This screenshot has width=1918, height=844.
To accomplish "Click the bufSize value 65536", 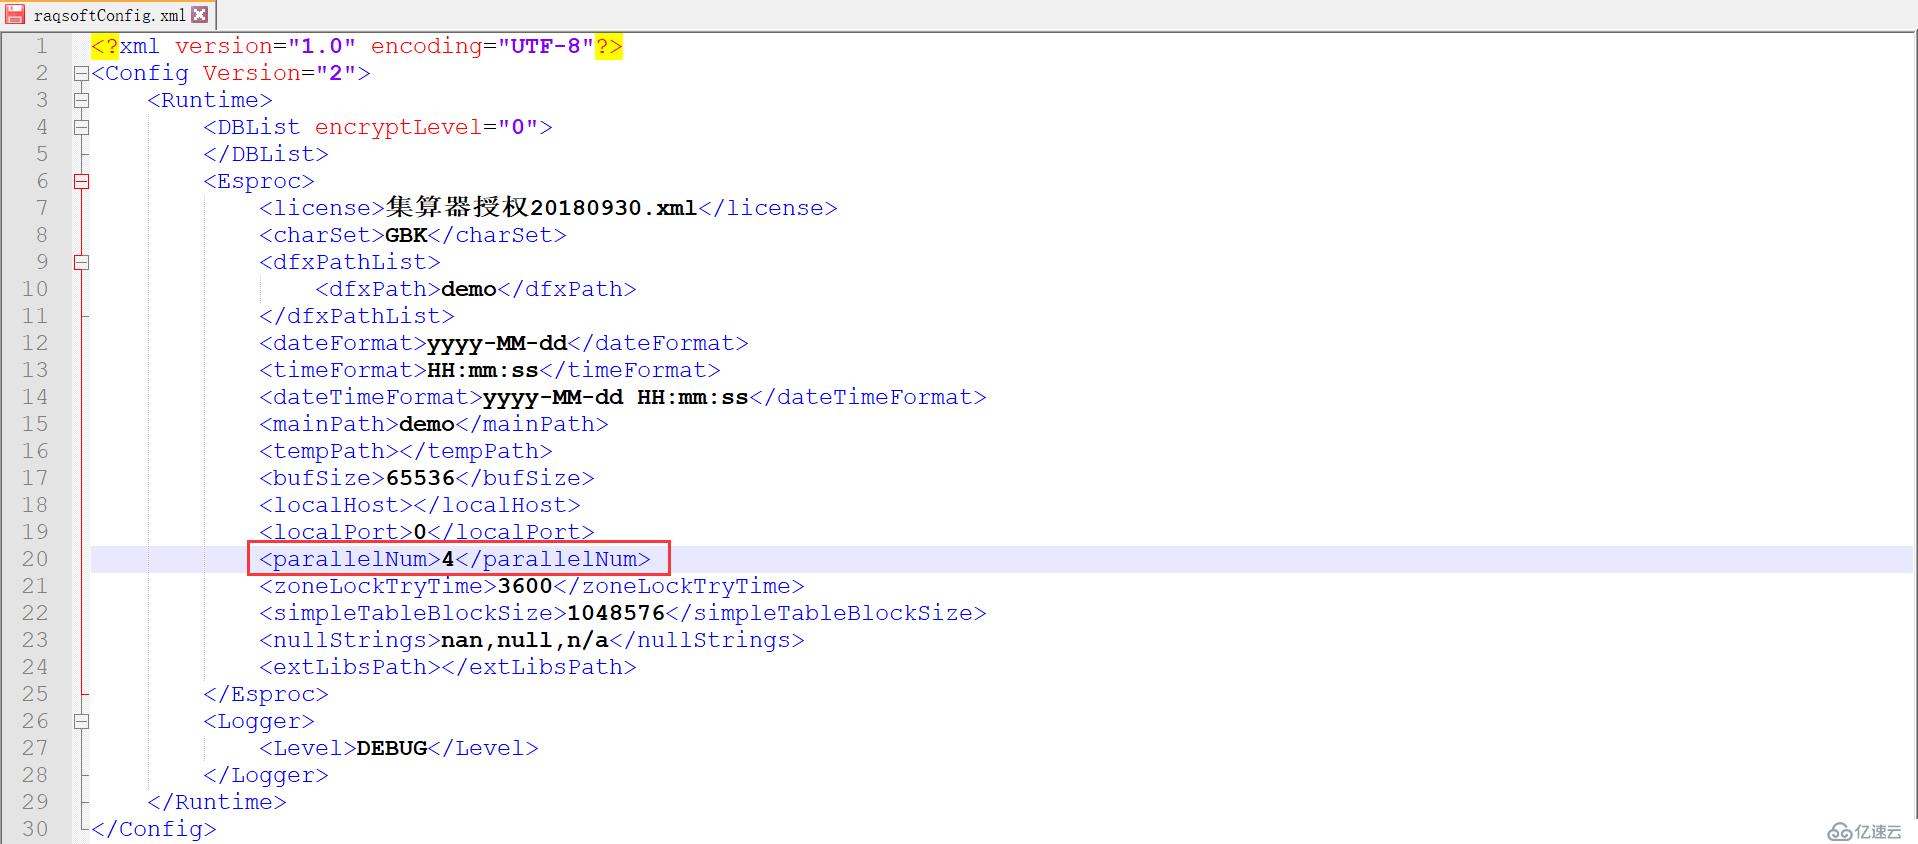I will (420, 478).
